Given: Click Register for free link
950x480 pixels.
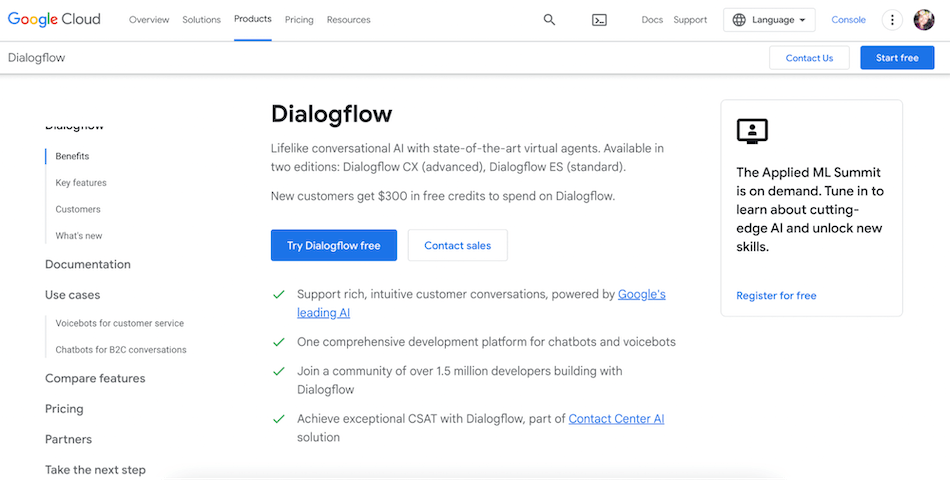Looking at the screenshot, I should 776,296.
